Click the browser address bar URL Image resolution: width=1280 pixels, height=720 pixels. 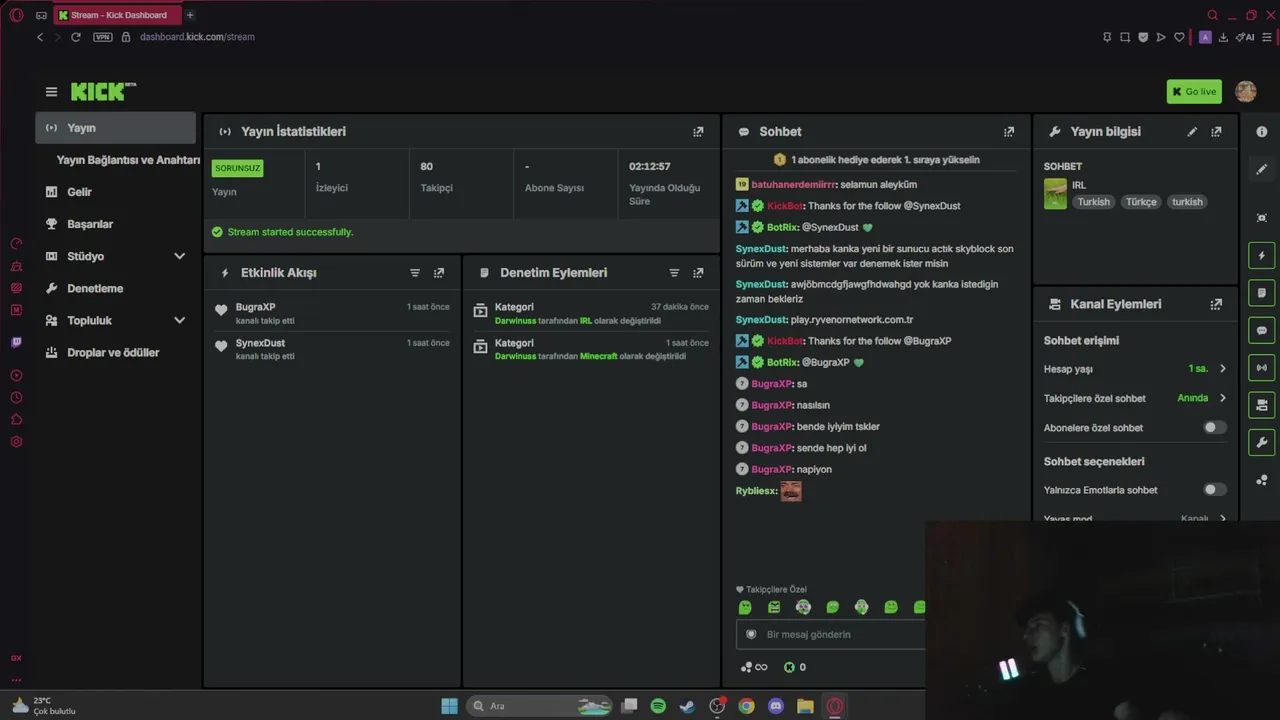(197, 37)
